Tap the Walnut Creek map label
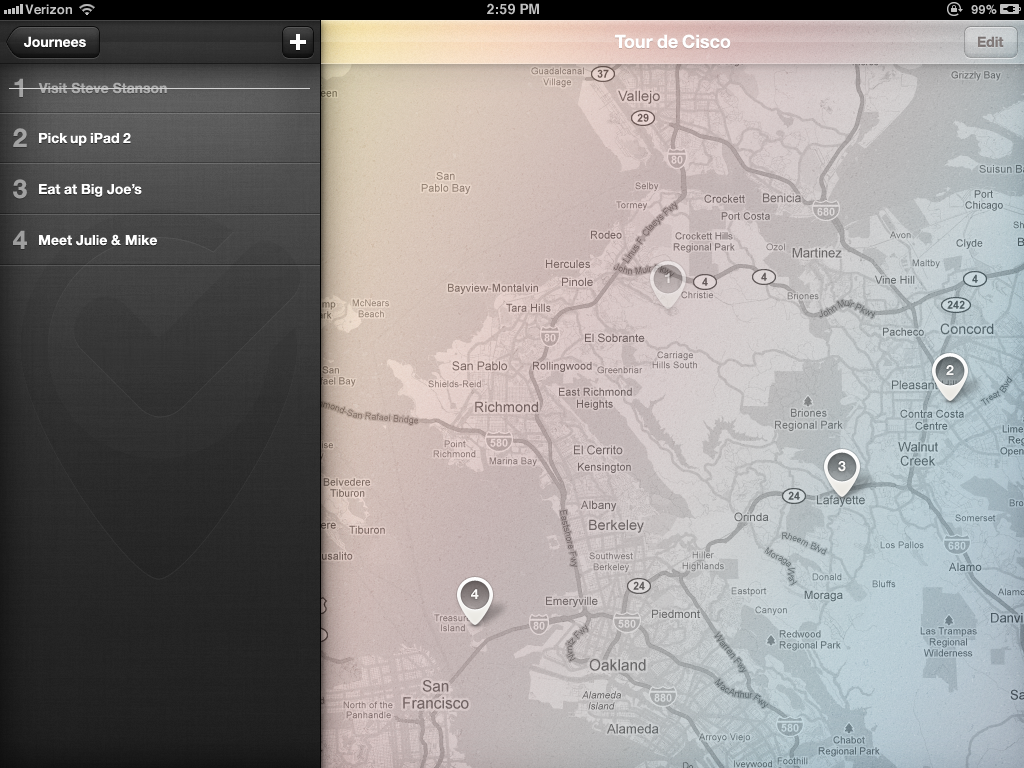This screenshot has width=1024, height=768. [918, 454]
